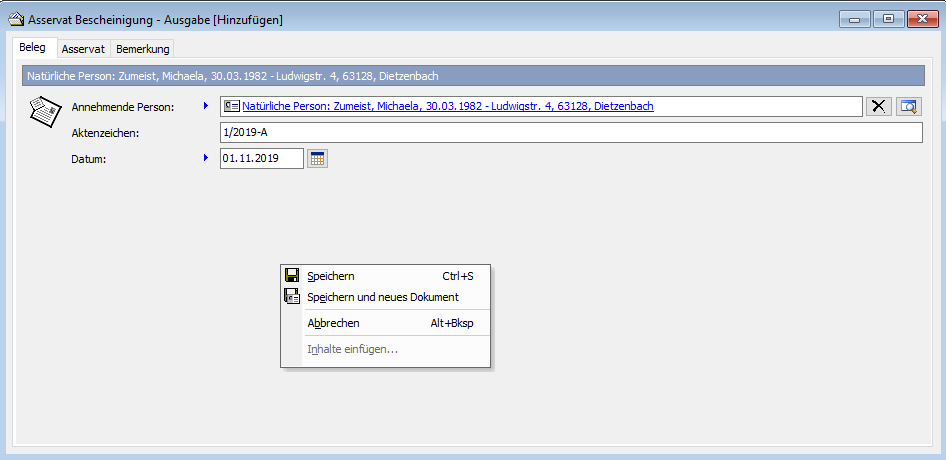This screenshot has width=946, height=460.
Task: Open the calendar picker next to Datum
Action: coord(317,159)
